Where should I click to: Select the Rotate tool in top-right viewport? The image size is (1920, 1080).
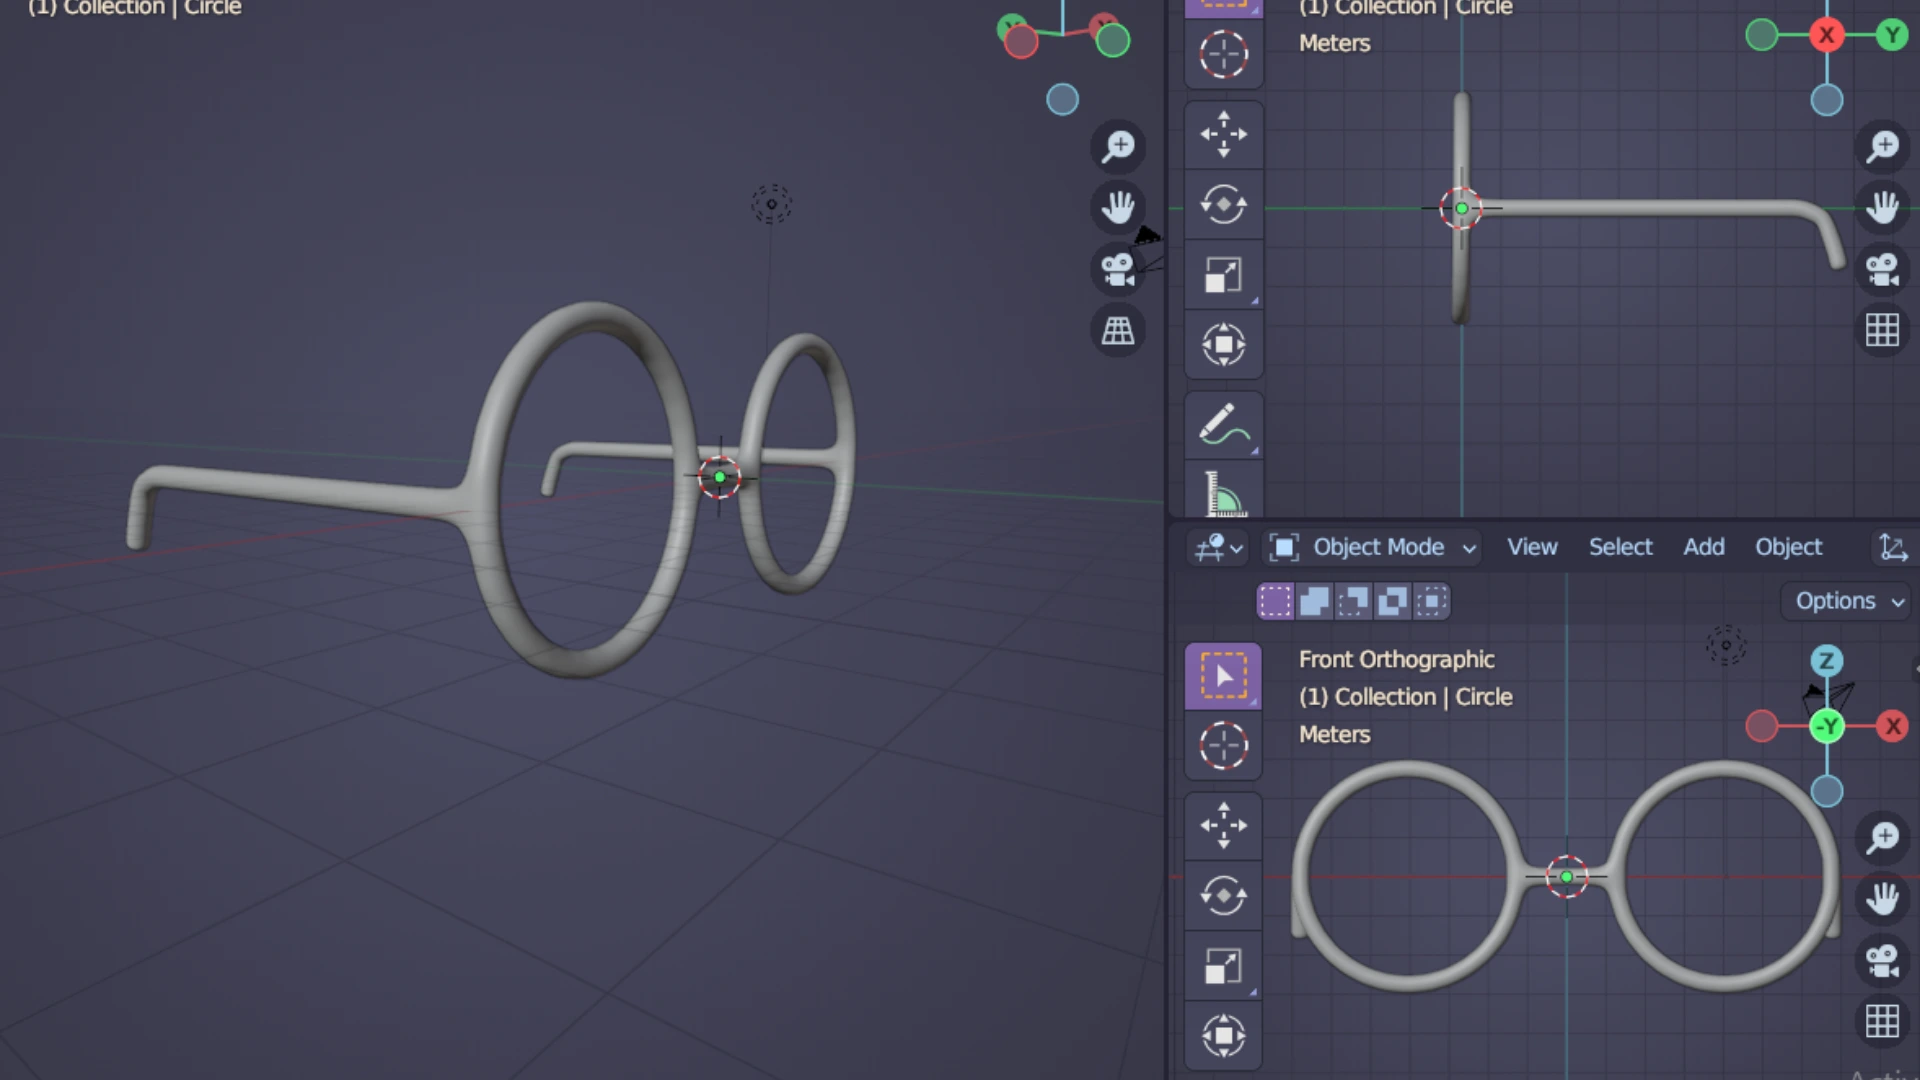(1223, 205)
